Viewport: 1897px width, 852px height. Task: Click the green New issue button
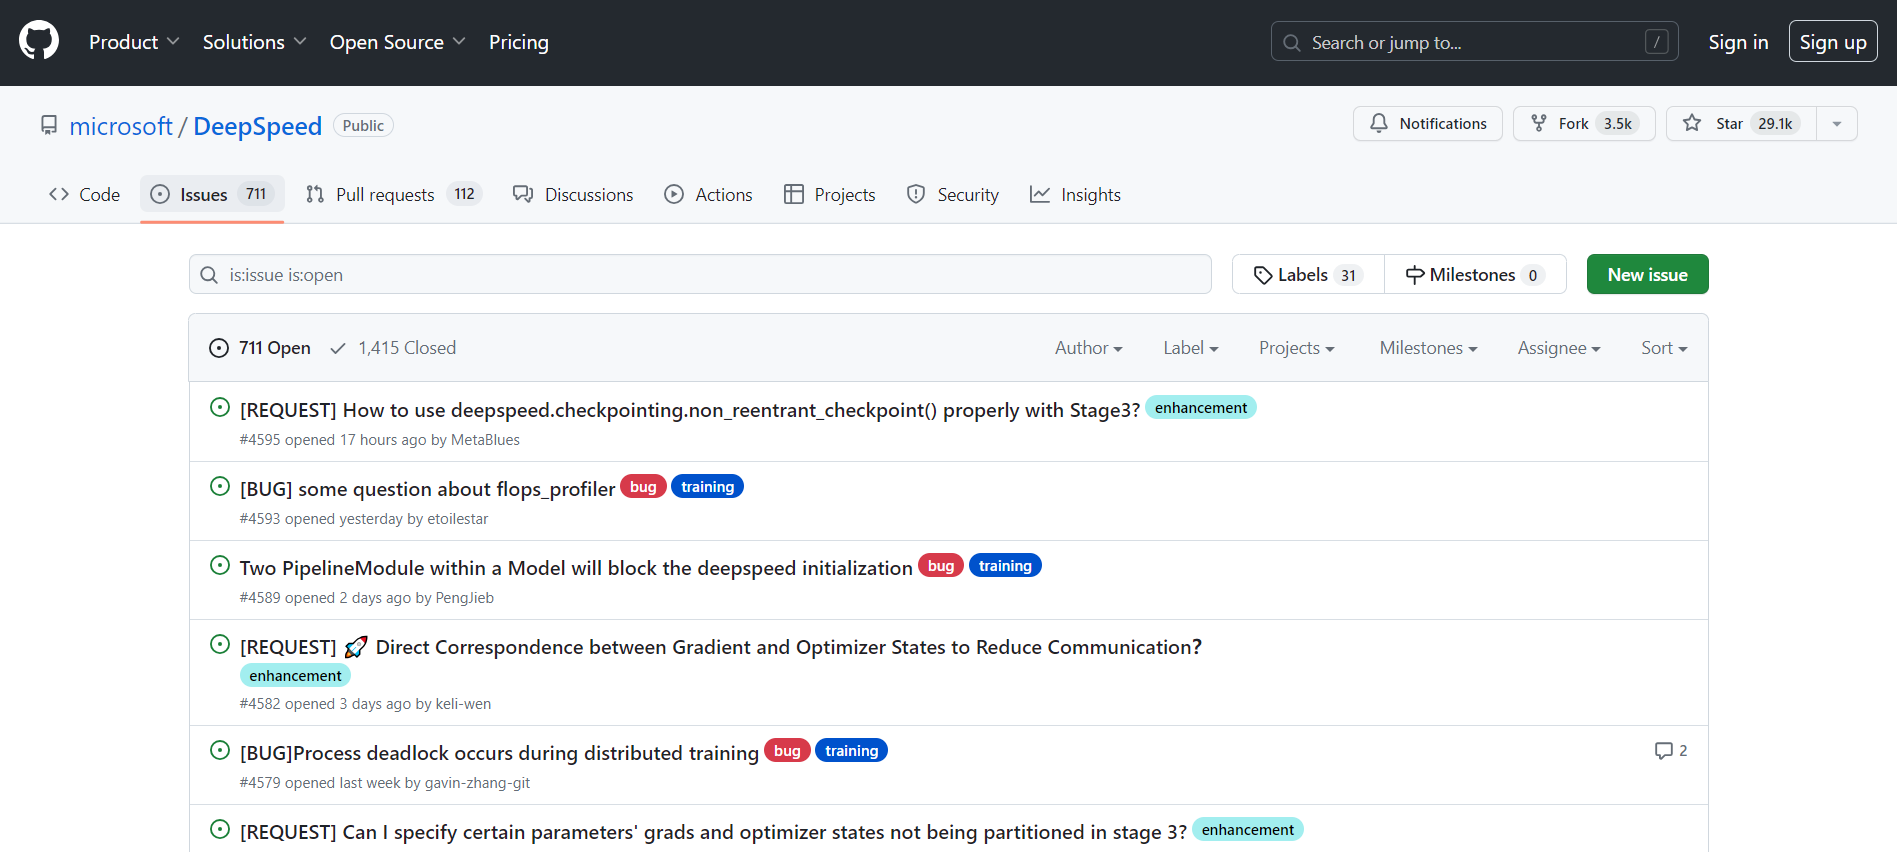tap(1647, 275)
